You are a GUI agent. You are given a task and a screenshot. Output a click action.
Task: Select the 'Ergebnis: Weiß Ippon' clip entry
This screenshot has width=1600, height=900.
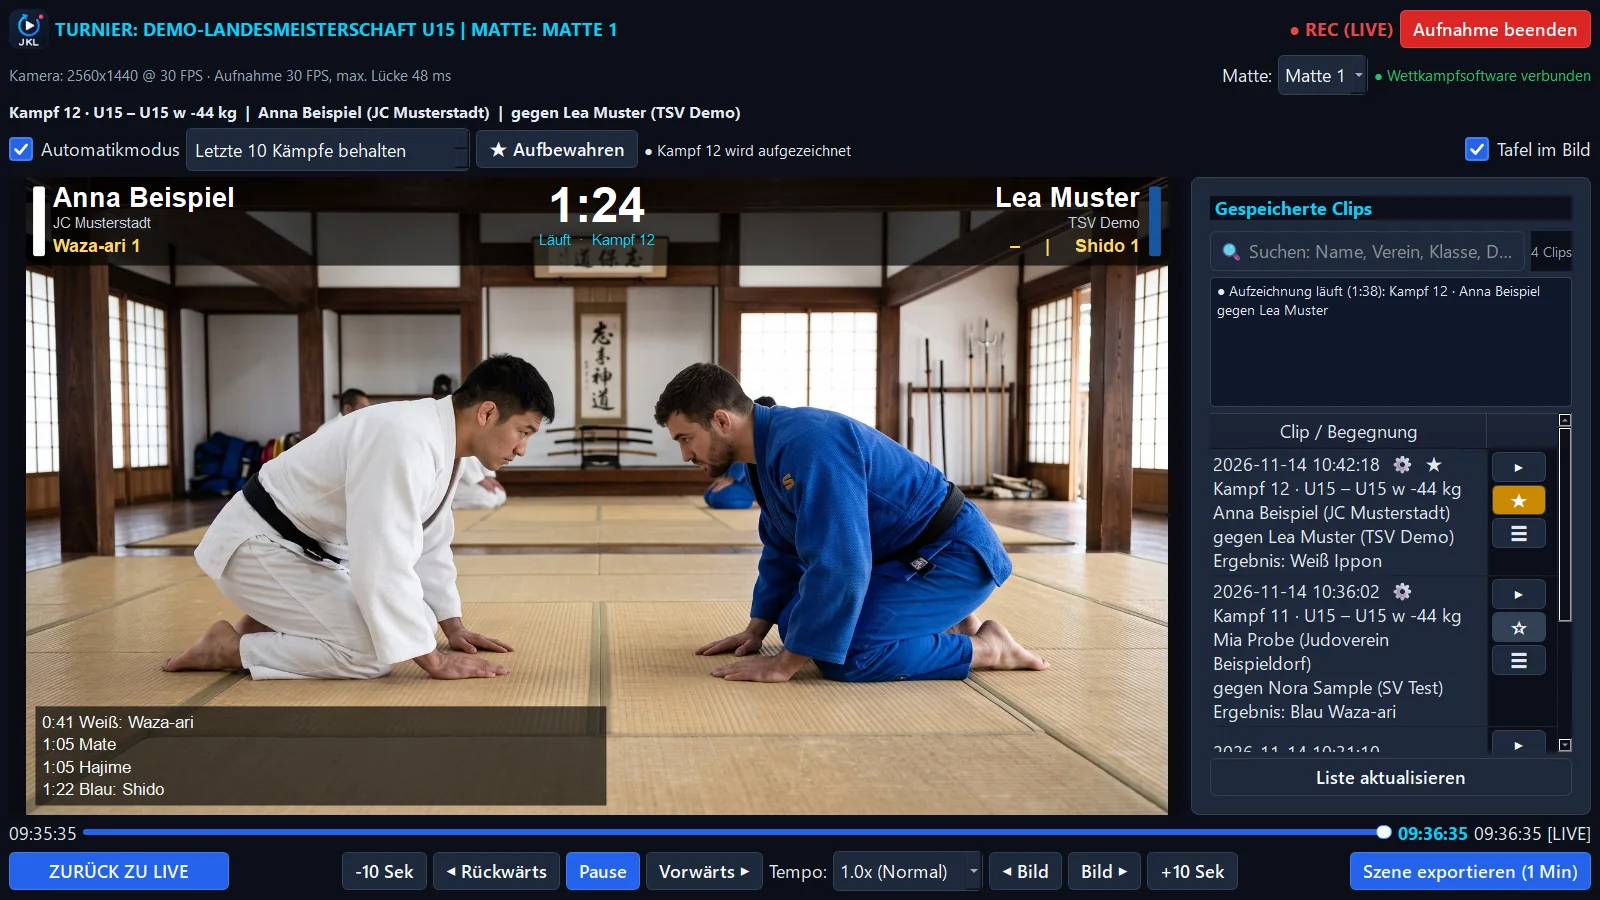click(1348, 513)
